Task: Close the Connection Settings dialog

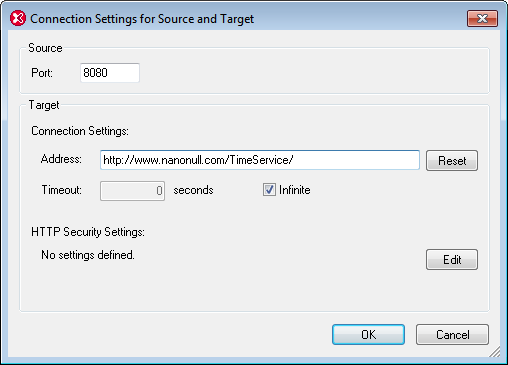Action: (482, 18)
